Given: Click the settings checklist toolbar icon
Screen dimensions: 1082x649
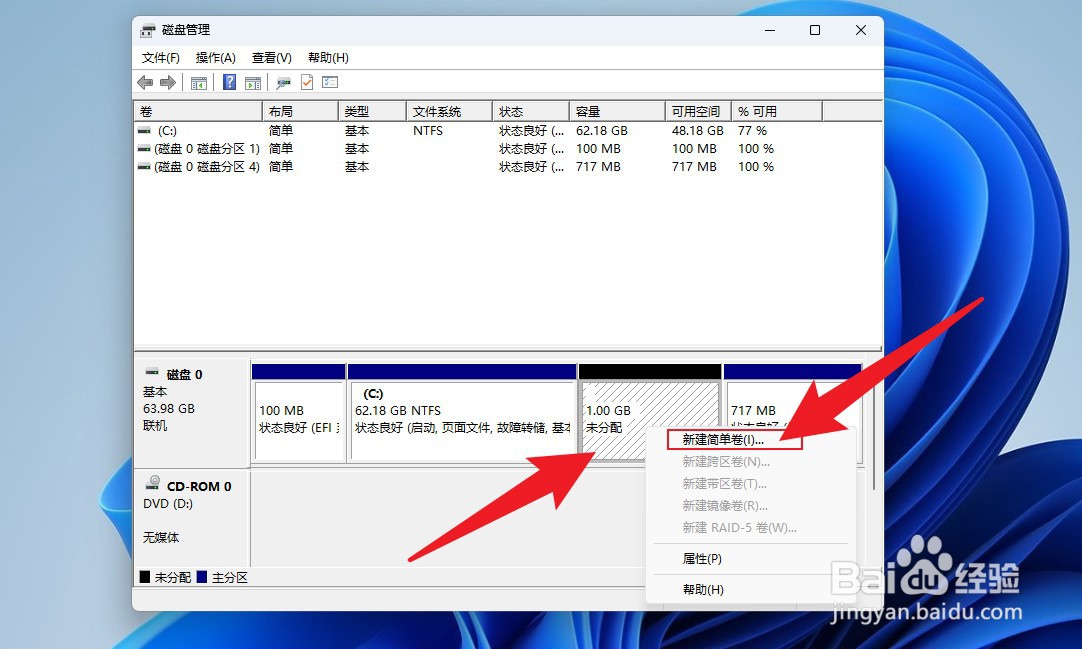Looking at the screenshot, I should click(330, 83).
